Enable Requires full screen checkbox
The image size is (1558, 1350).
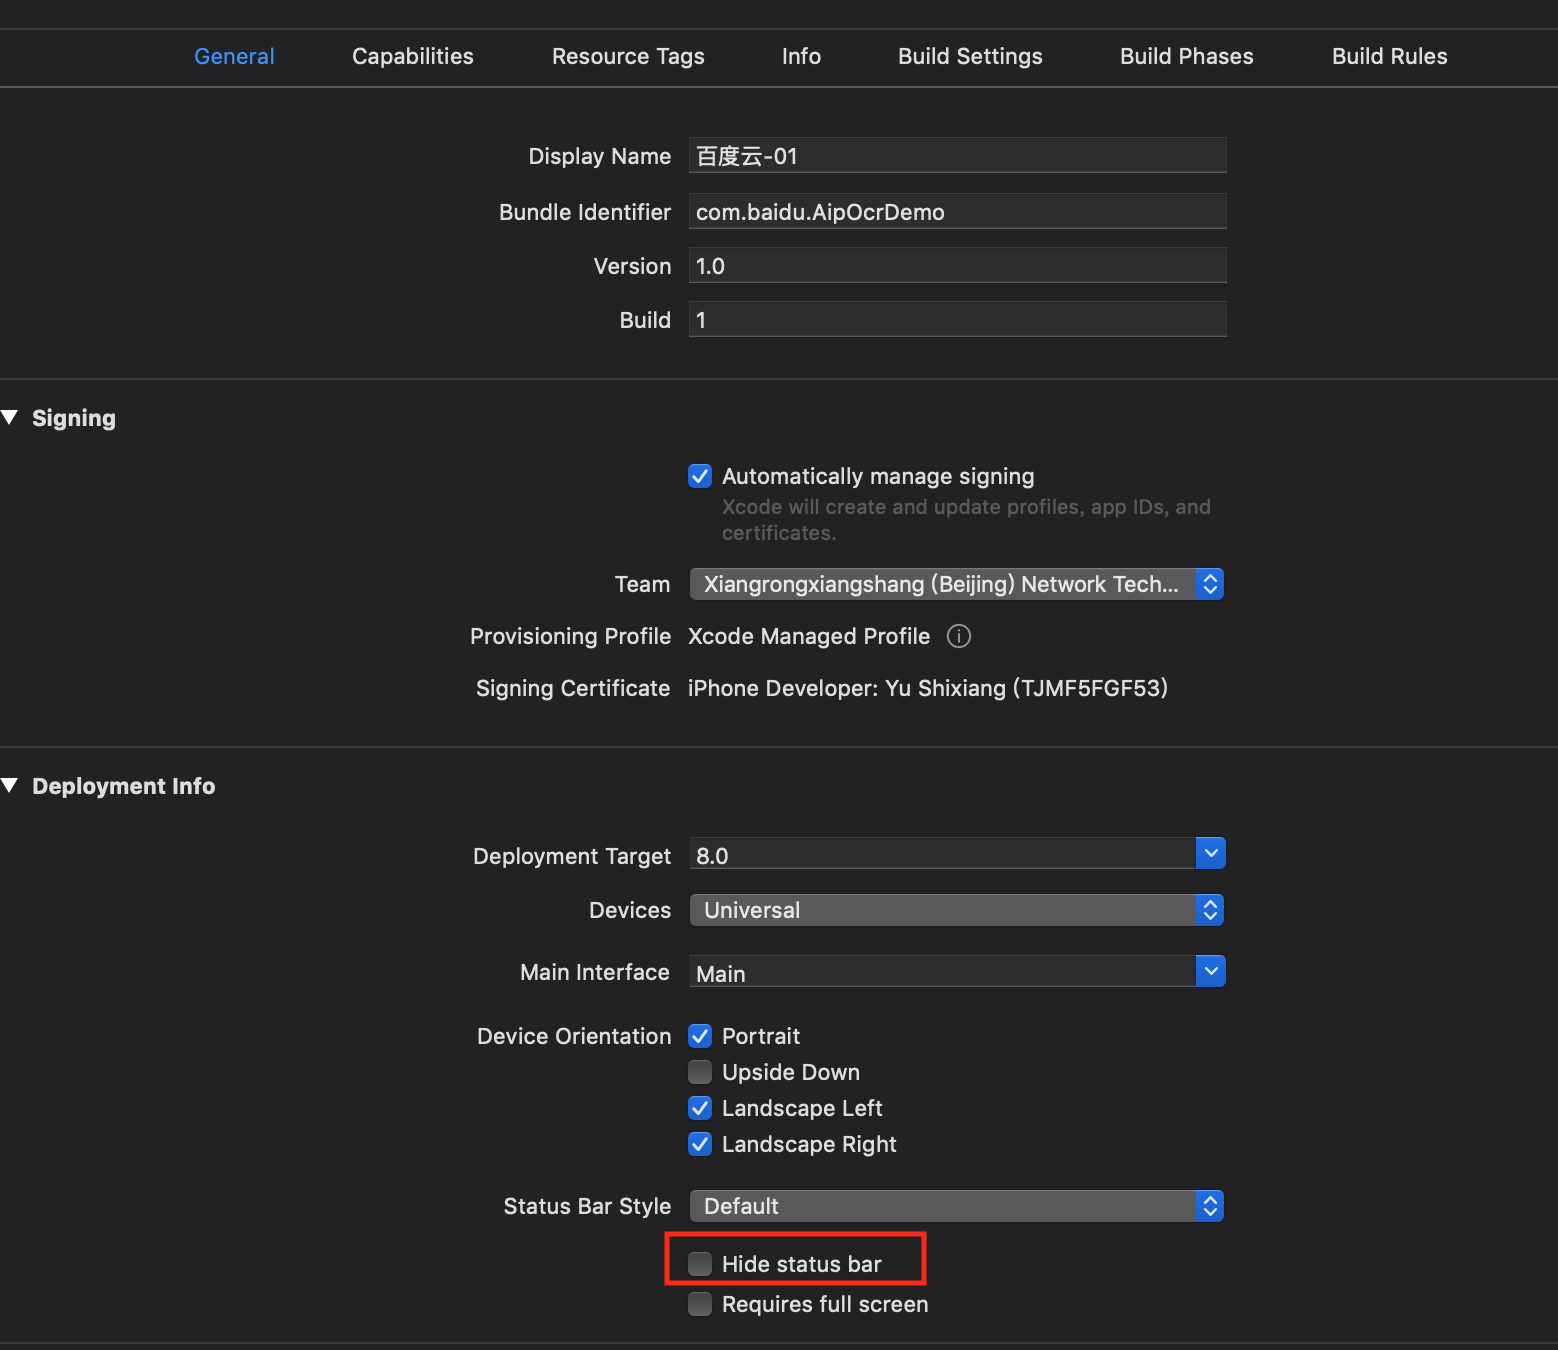tap(700, 1304)
